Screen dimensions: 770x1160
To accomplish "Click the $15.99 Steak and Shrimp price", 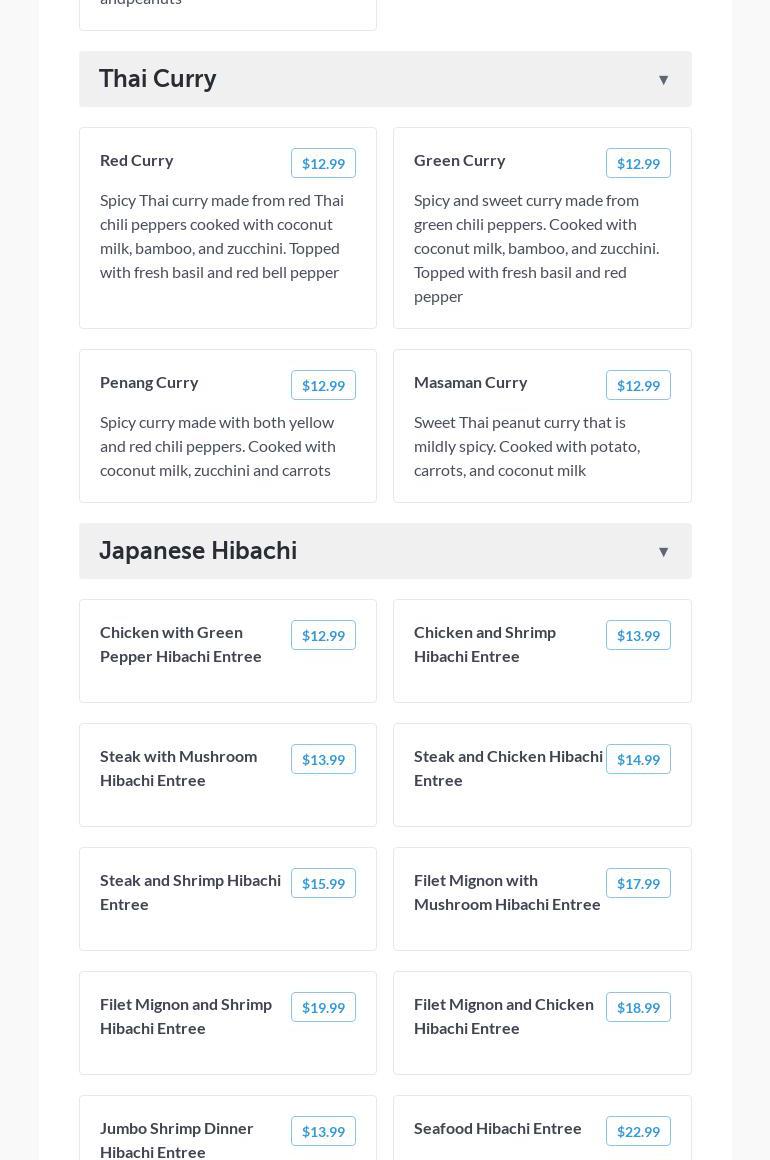I will point(323,884).
